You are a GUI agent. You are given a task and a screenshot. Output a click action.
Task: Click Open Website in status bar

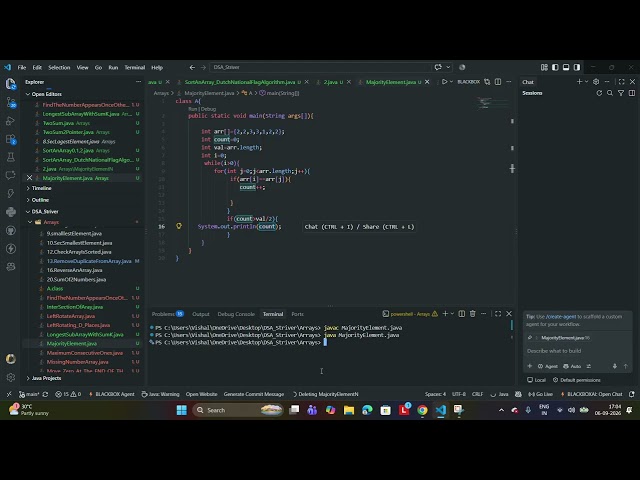pos(201,394)
